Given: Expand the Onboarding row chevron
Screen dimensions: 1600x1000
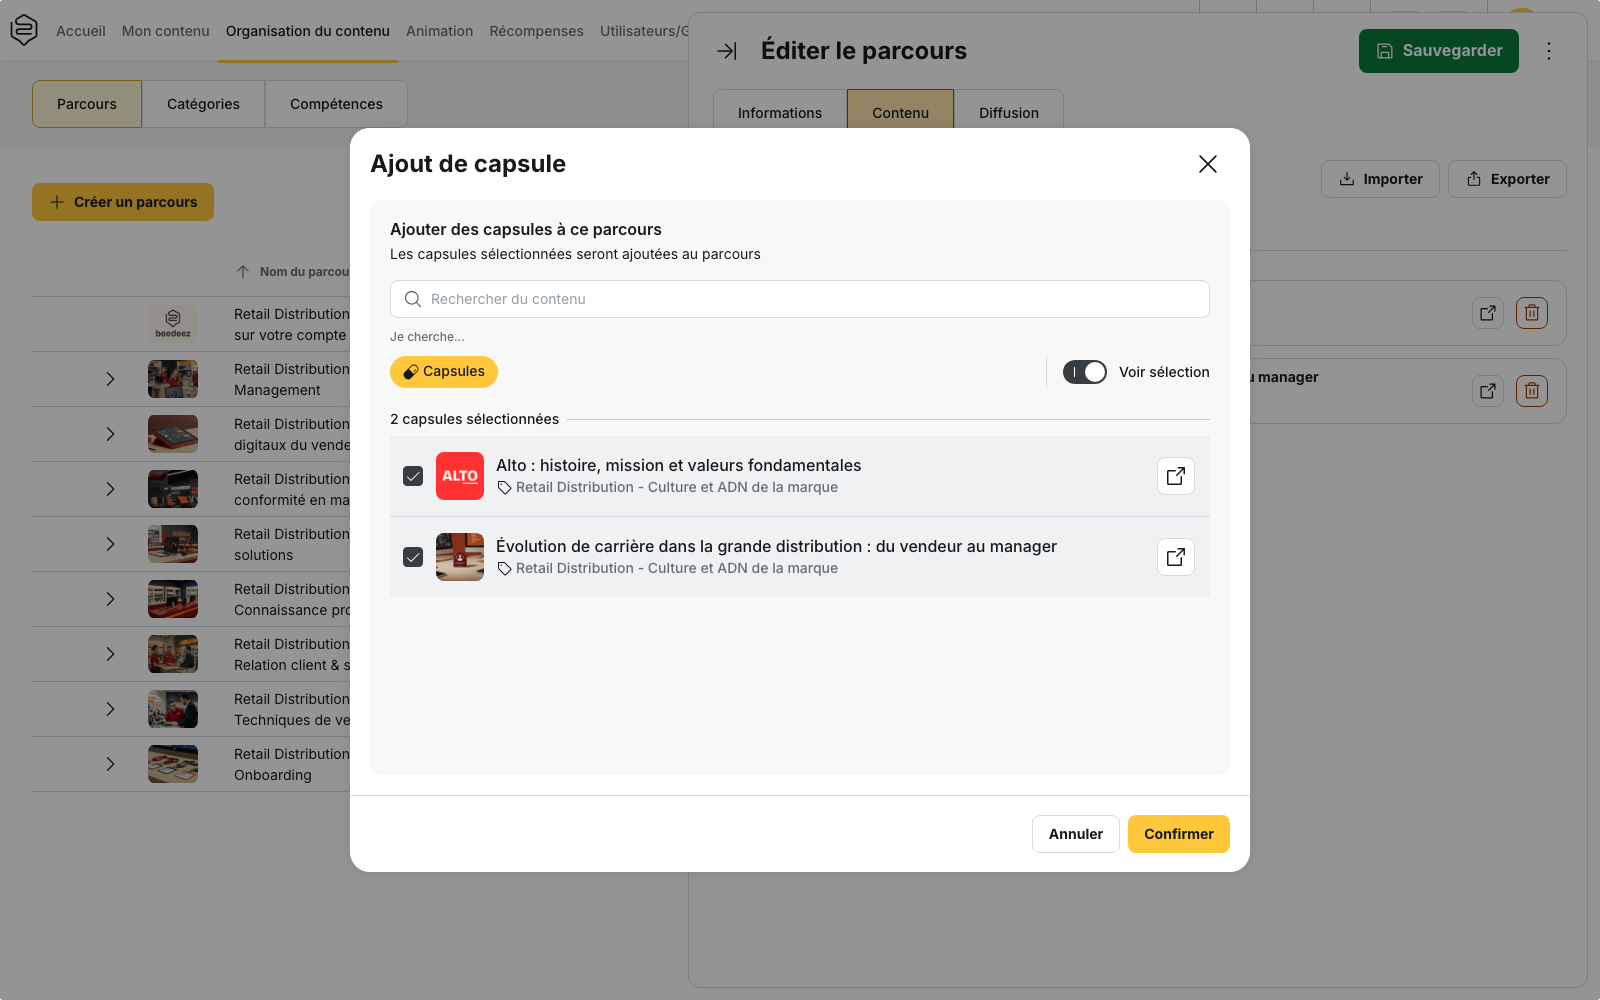Looking at the screenshot, I should point(111,764).
